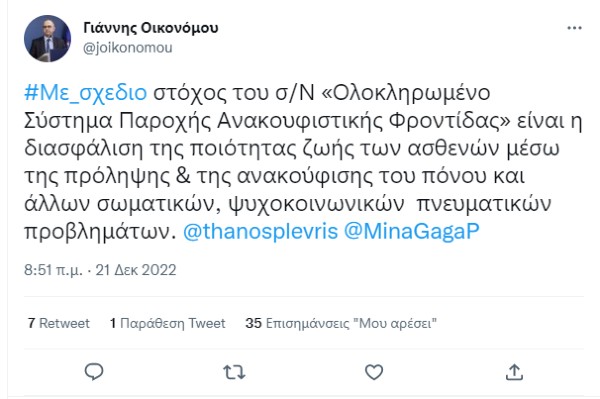This screenshot has width=600, height=399.
Task: Open the @thanosplevris mention
Action: tap(261, 231)
